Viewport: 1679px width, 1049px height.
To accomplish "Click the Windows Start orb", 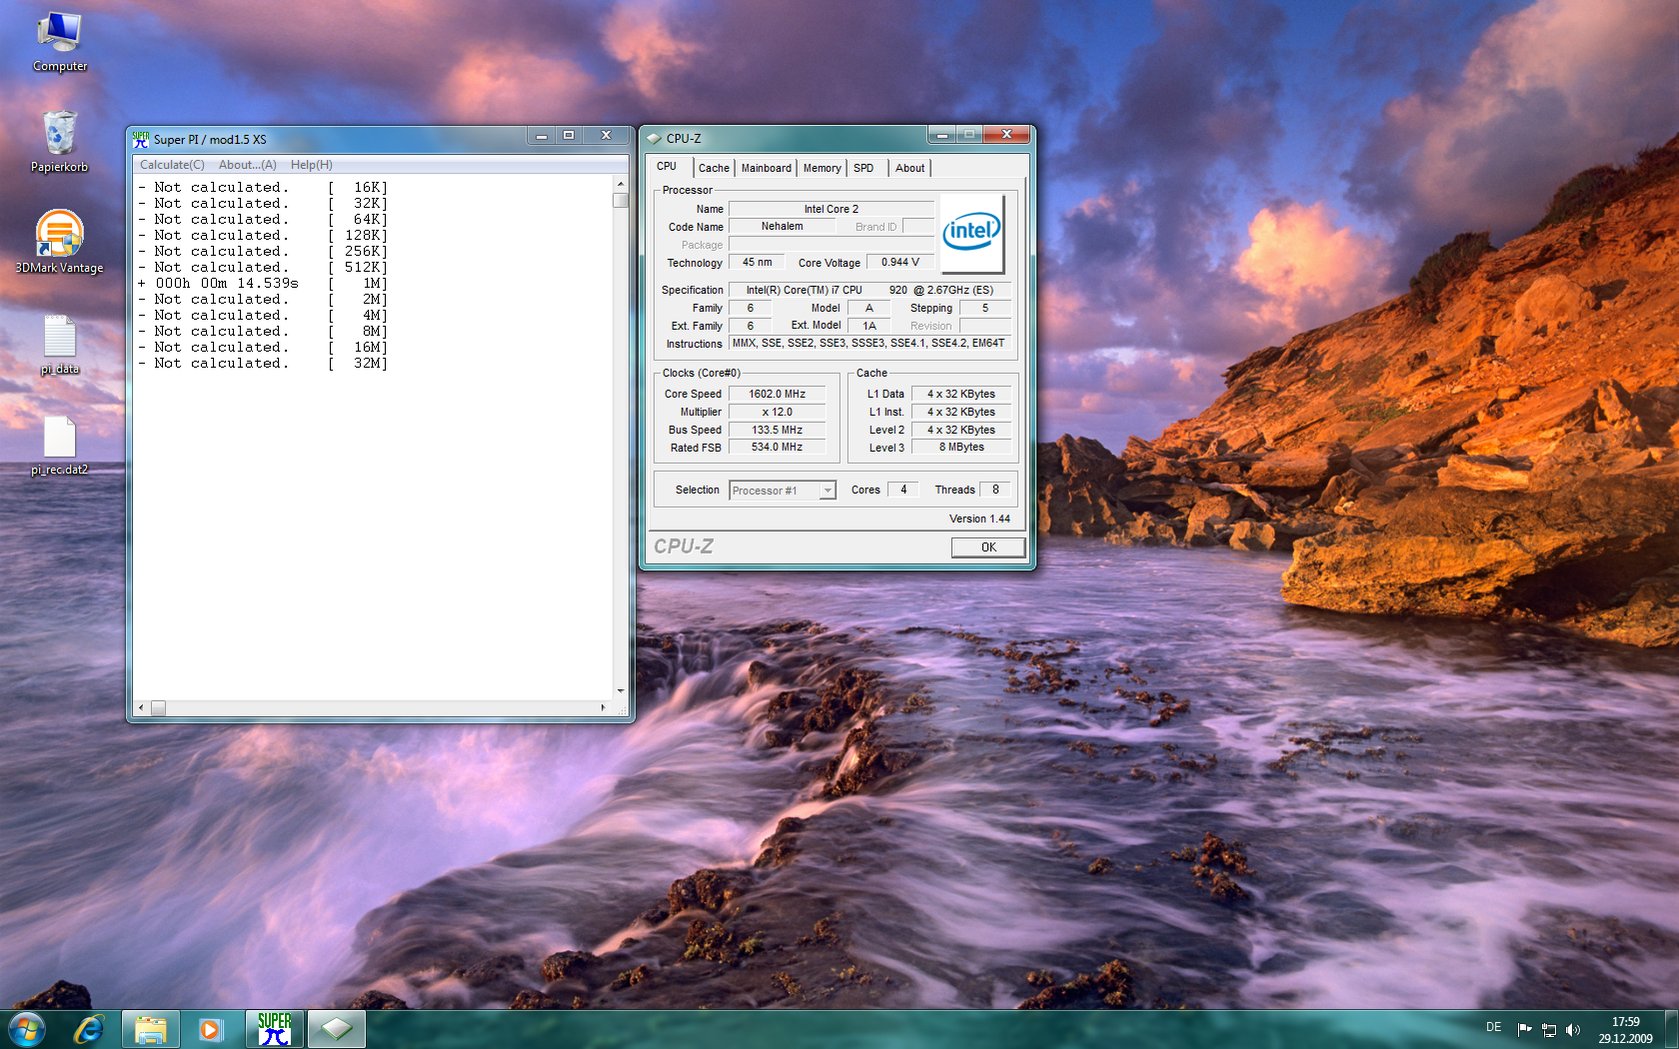I will 26,1029.
